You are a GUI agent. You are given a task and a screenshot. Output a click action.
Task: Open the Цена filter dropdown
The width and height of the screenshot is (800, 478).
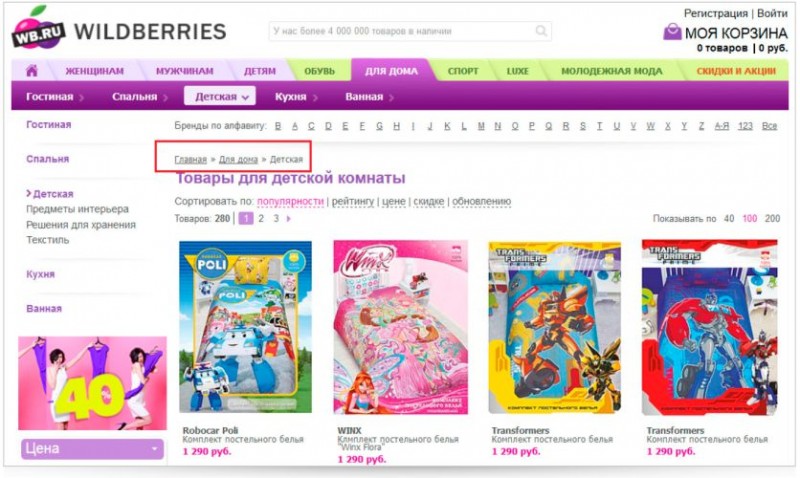click(92, 449)
